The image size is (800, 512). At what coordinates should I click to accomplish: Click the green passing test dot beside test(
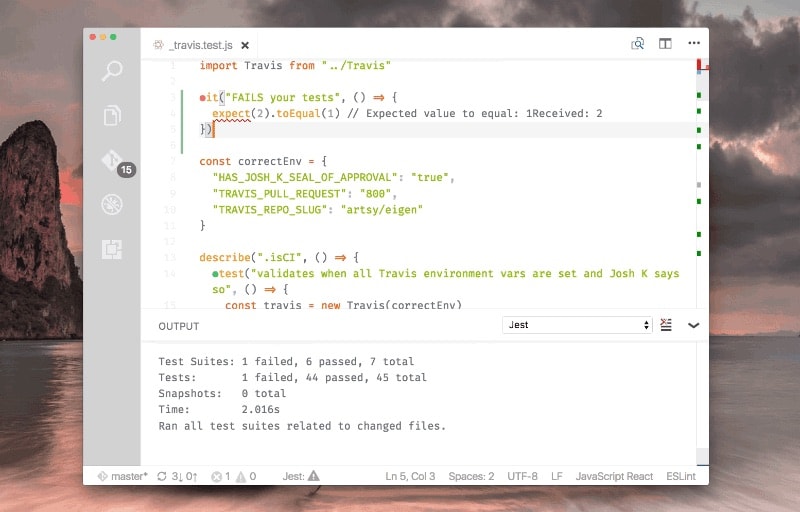click(215, 274)
